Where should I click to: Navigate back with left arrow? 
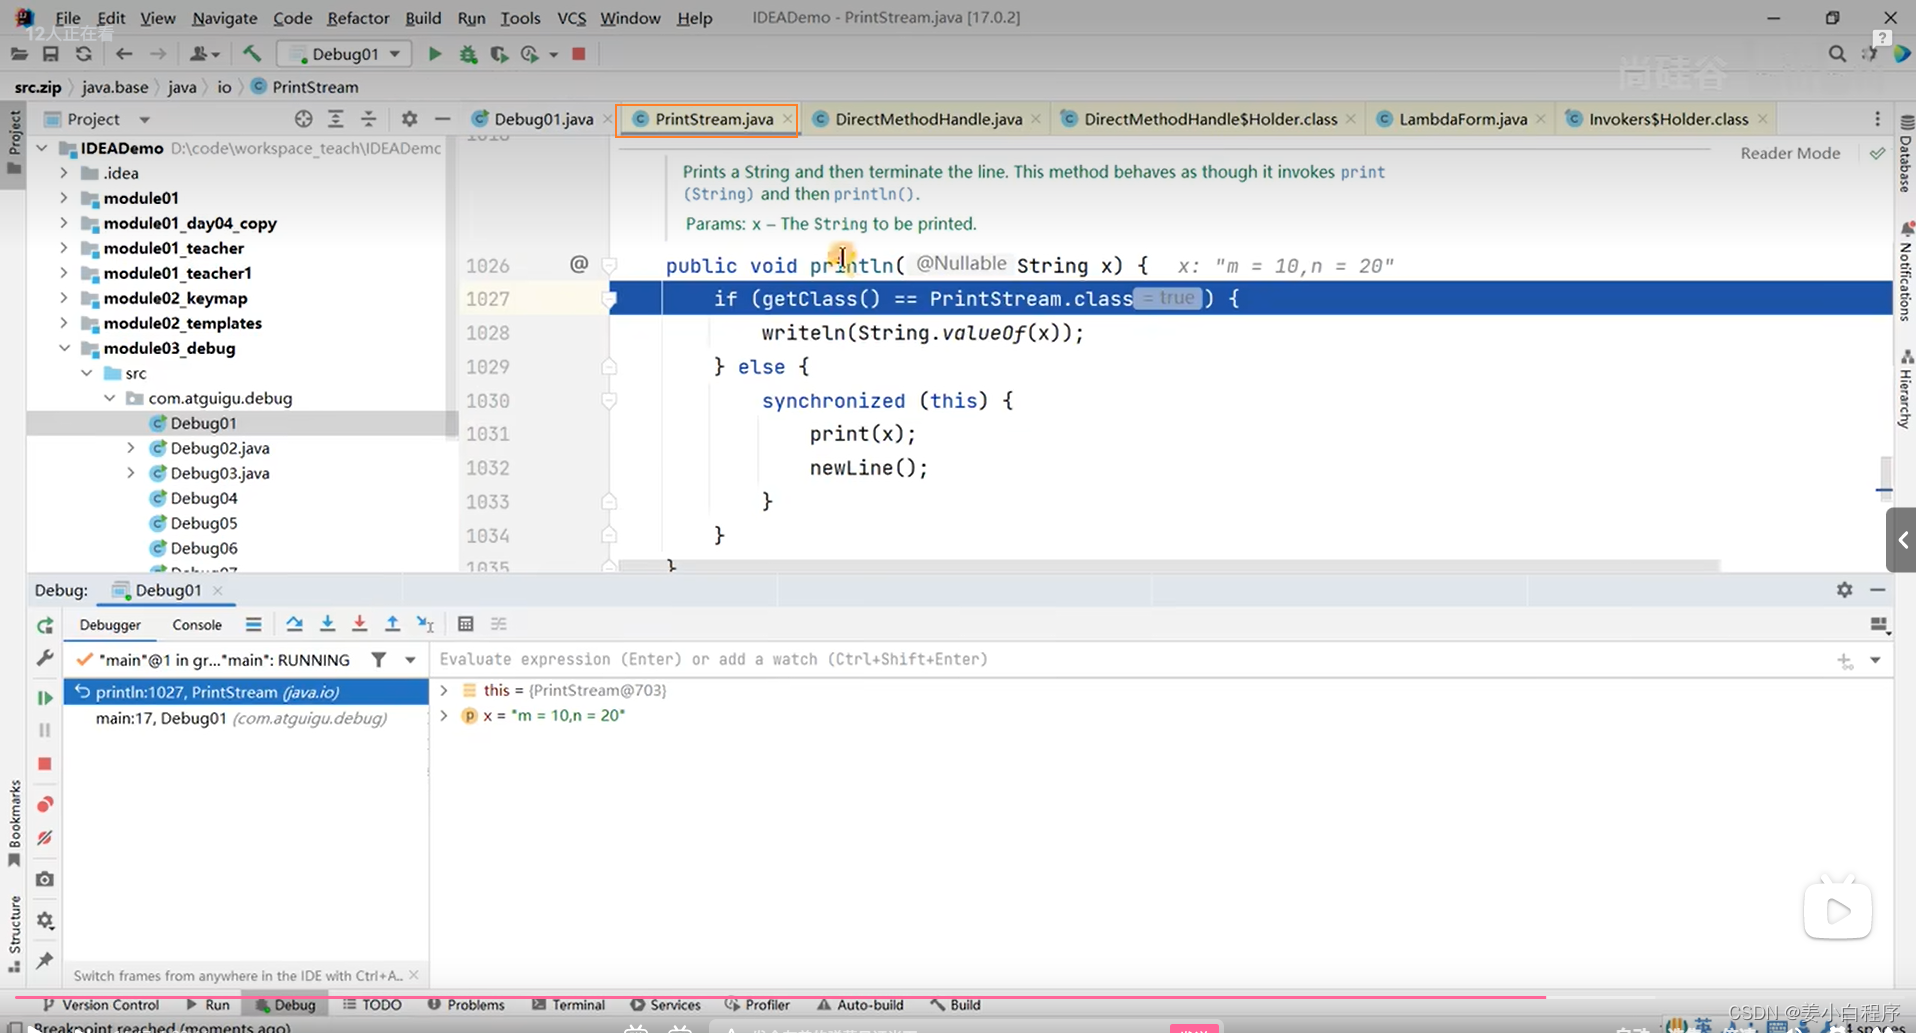pyautogui.click(x=124, y=54)
